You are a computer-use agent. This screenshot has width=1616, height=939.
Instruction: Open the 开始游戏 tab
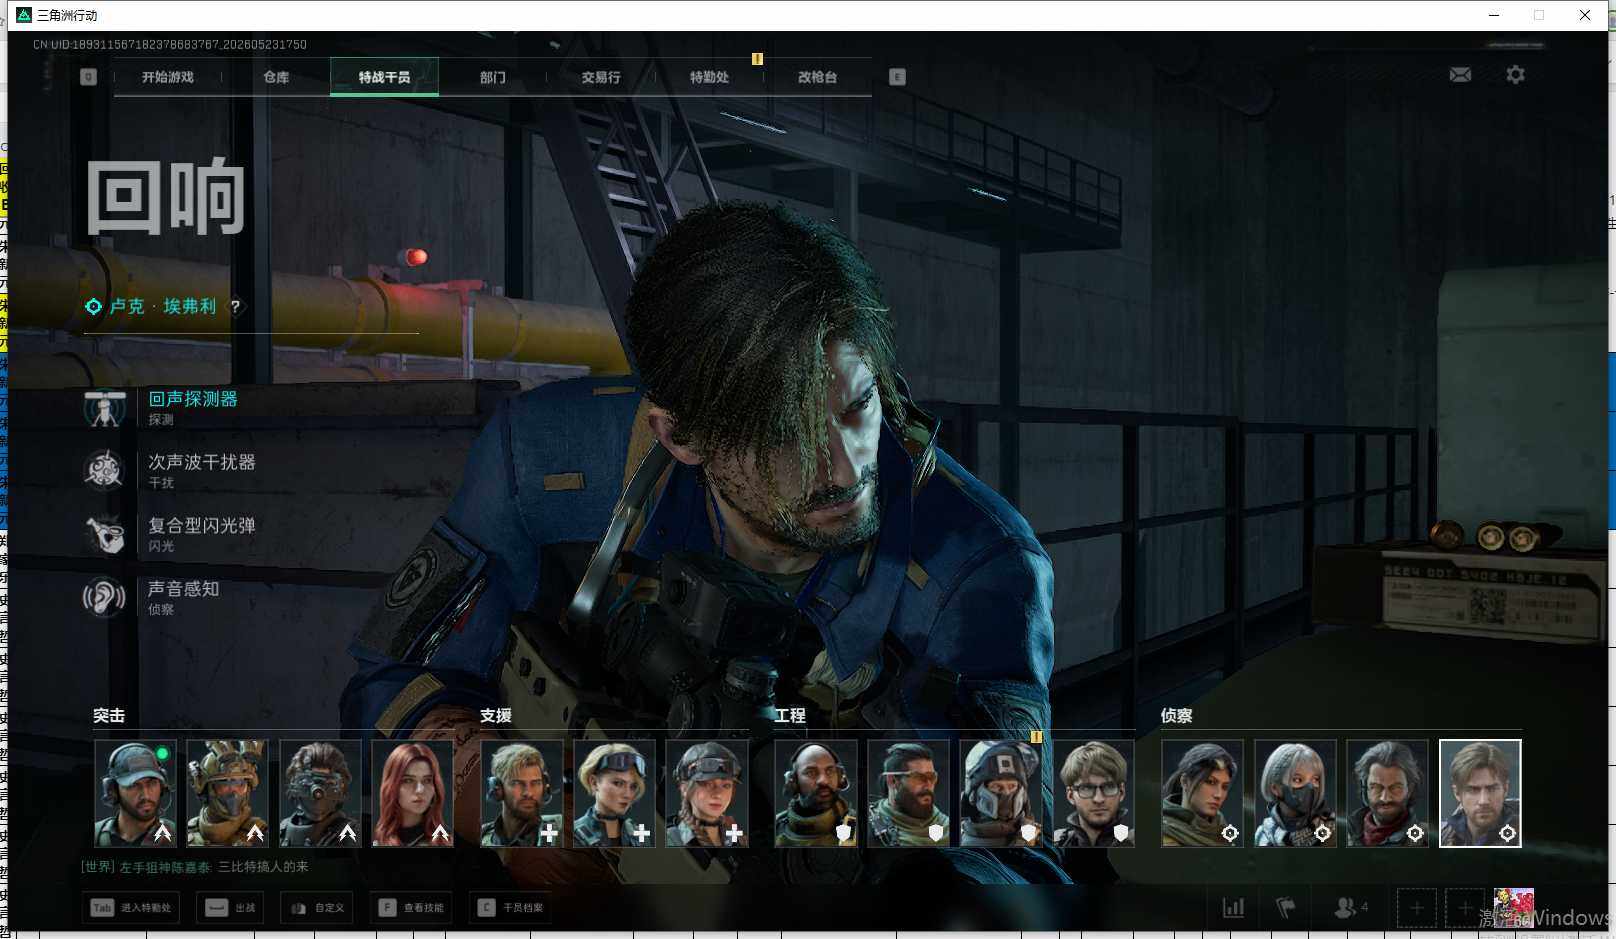pyautogui.click(x=168, y=77)
